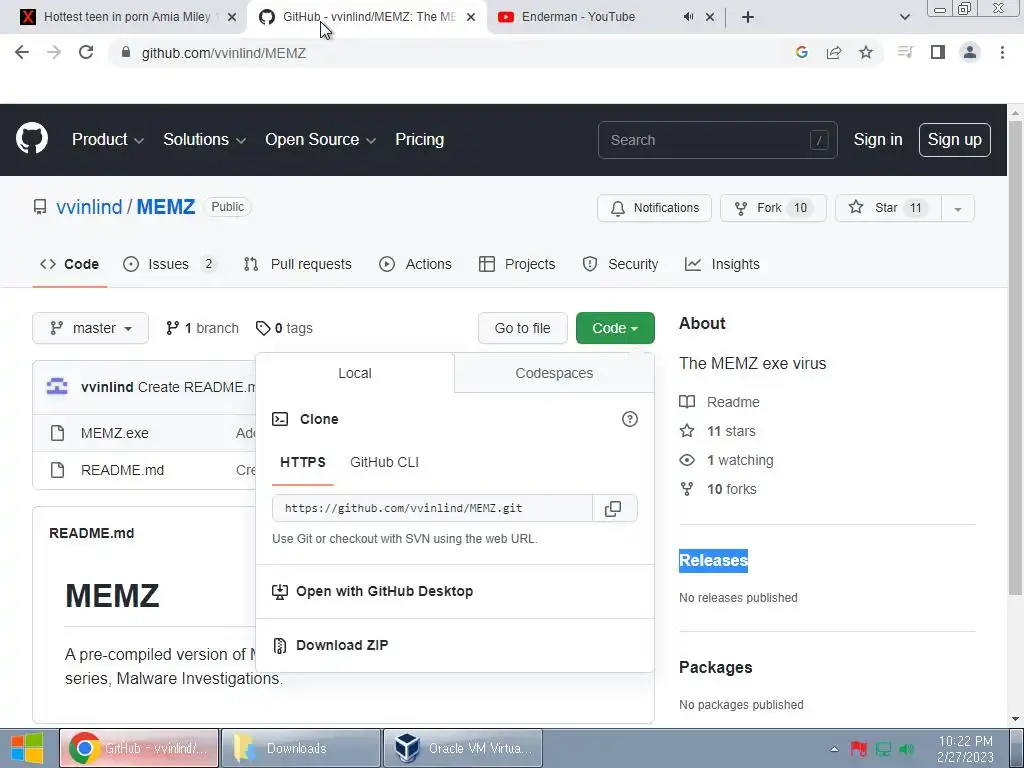This screenshot has height=768, width=1024.
Task: Open new browser tab
Action: click(748, 17)
